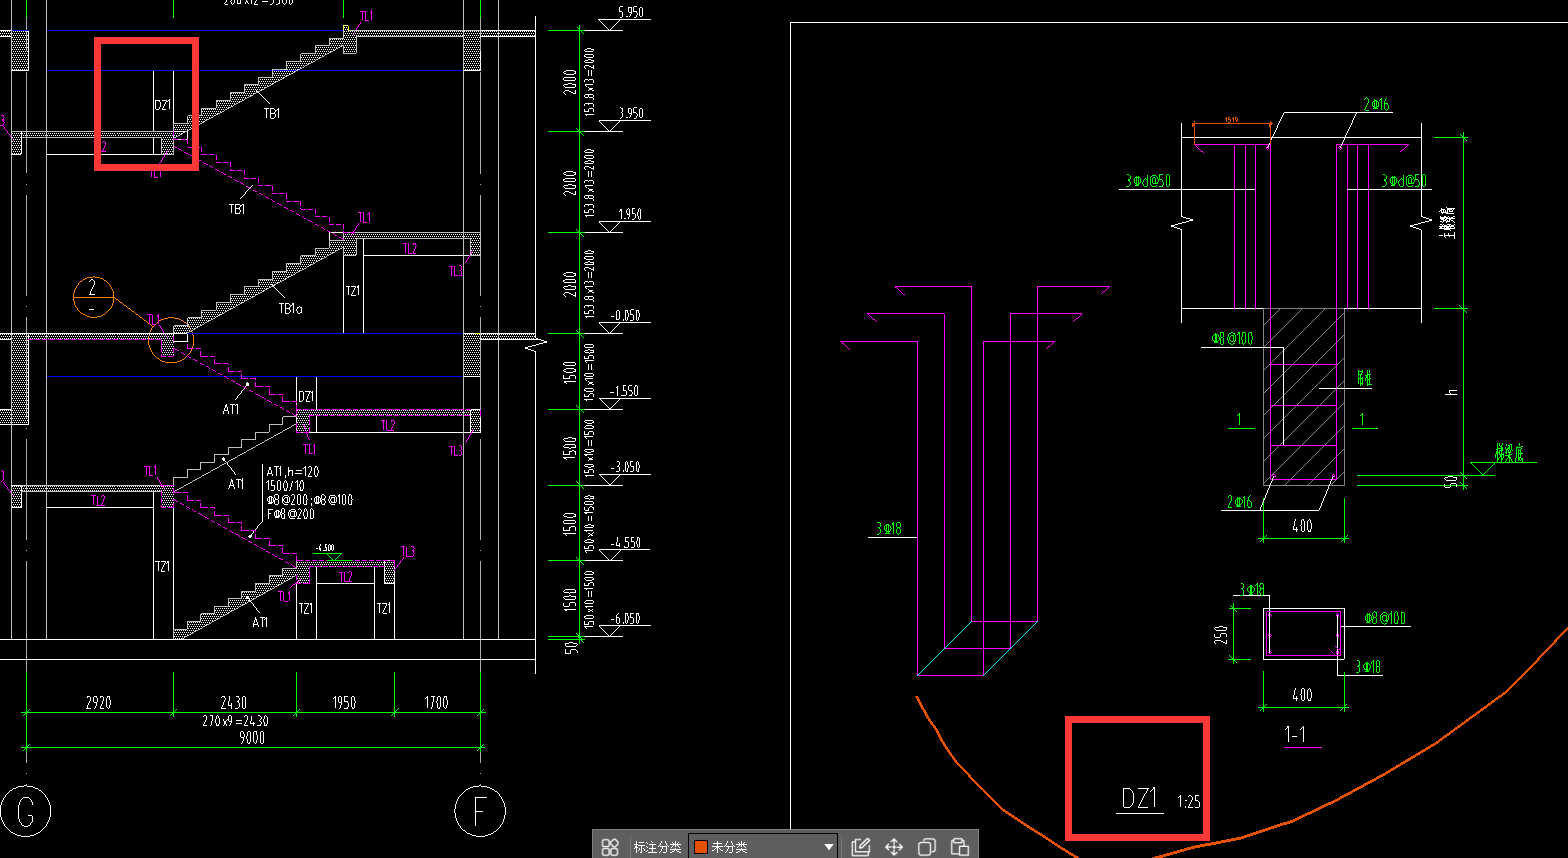Select the 1700 dimension text

coord(436,703)
